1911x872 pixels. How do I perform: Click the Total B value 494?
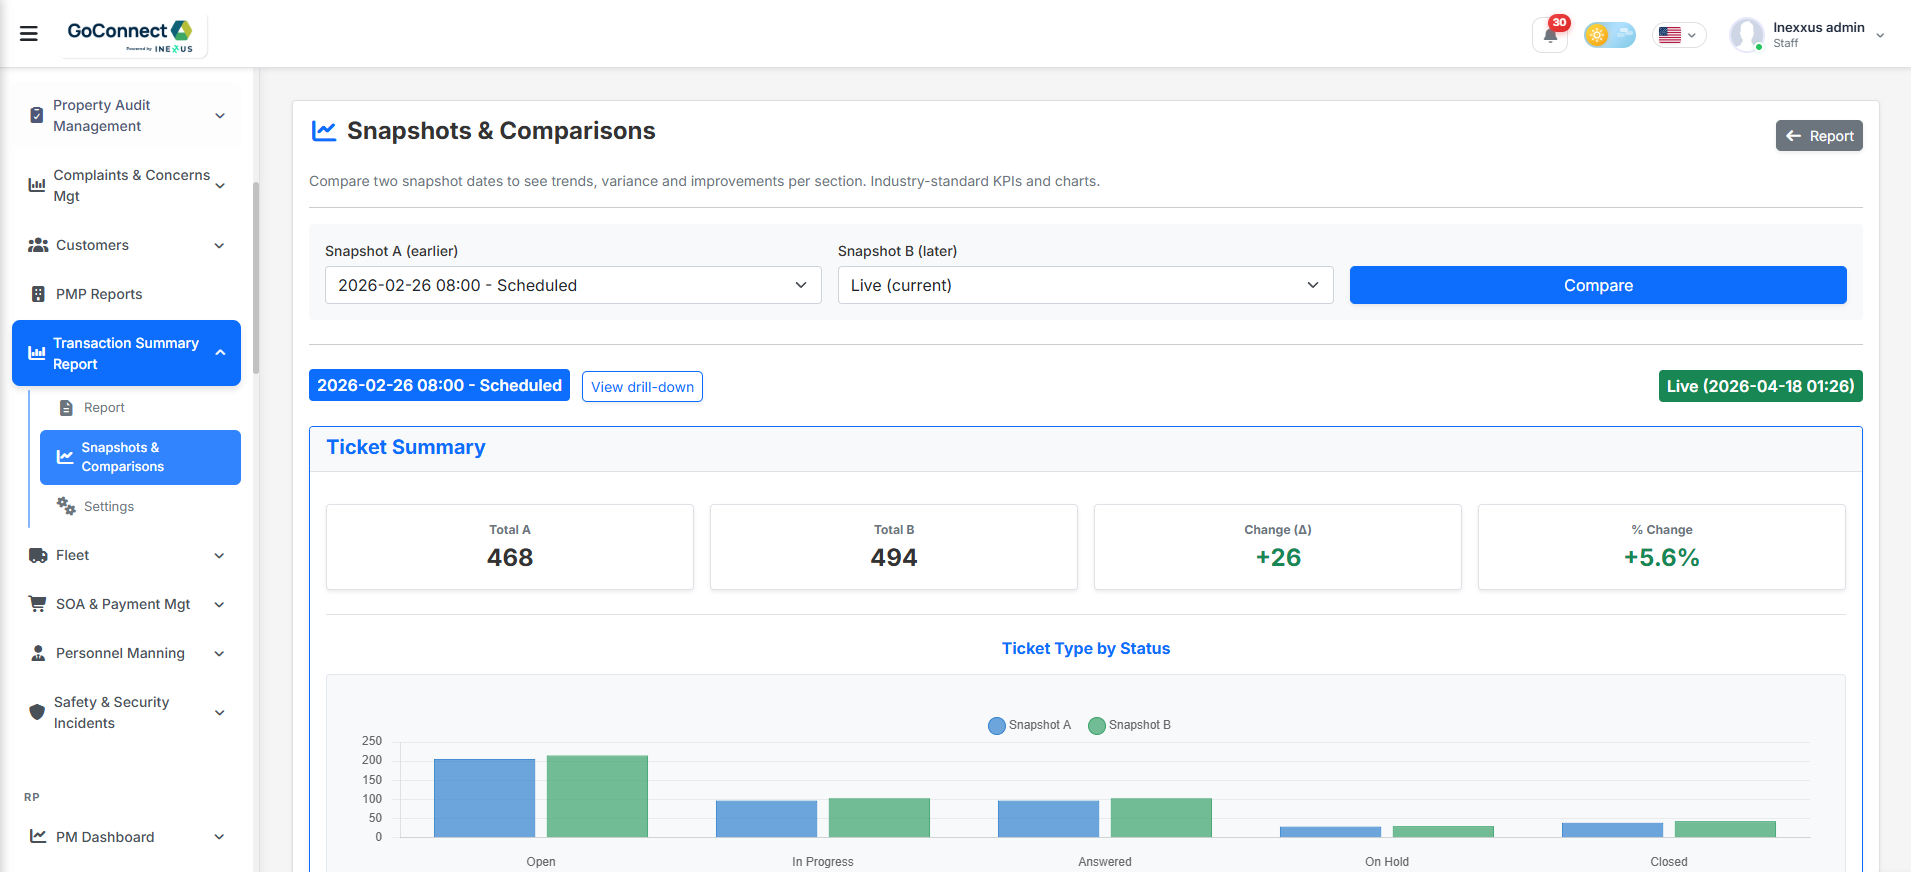(x=894, y=557)
